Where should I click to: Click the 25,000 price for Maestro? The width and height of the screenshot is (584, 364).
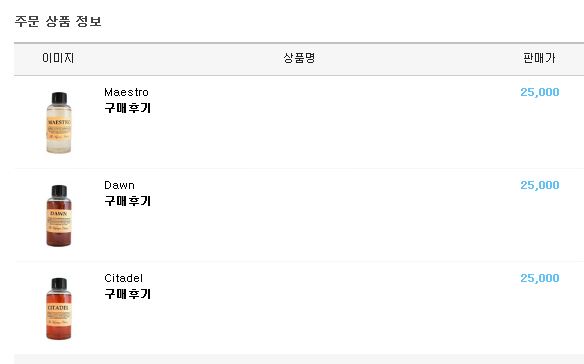[x=540, y=92]
